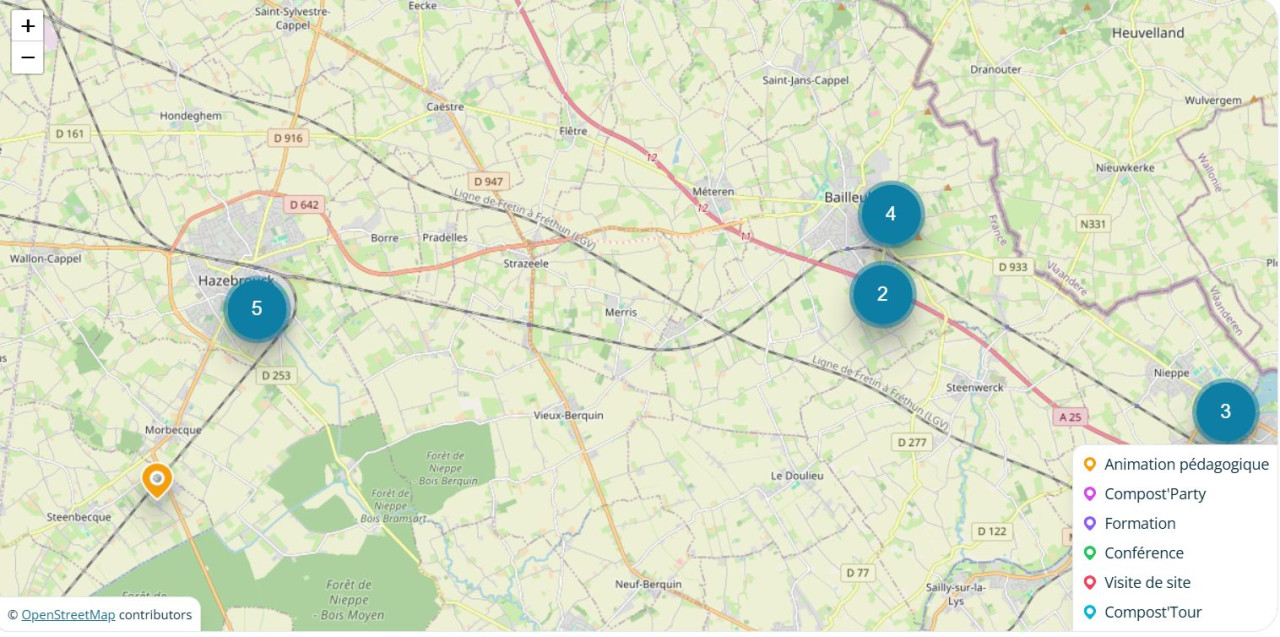Viewport: 1280px width, 637px height.
Task: Zoom in with the plus button
Action: [x=28, y=26]
